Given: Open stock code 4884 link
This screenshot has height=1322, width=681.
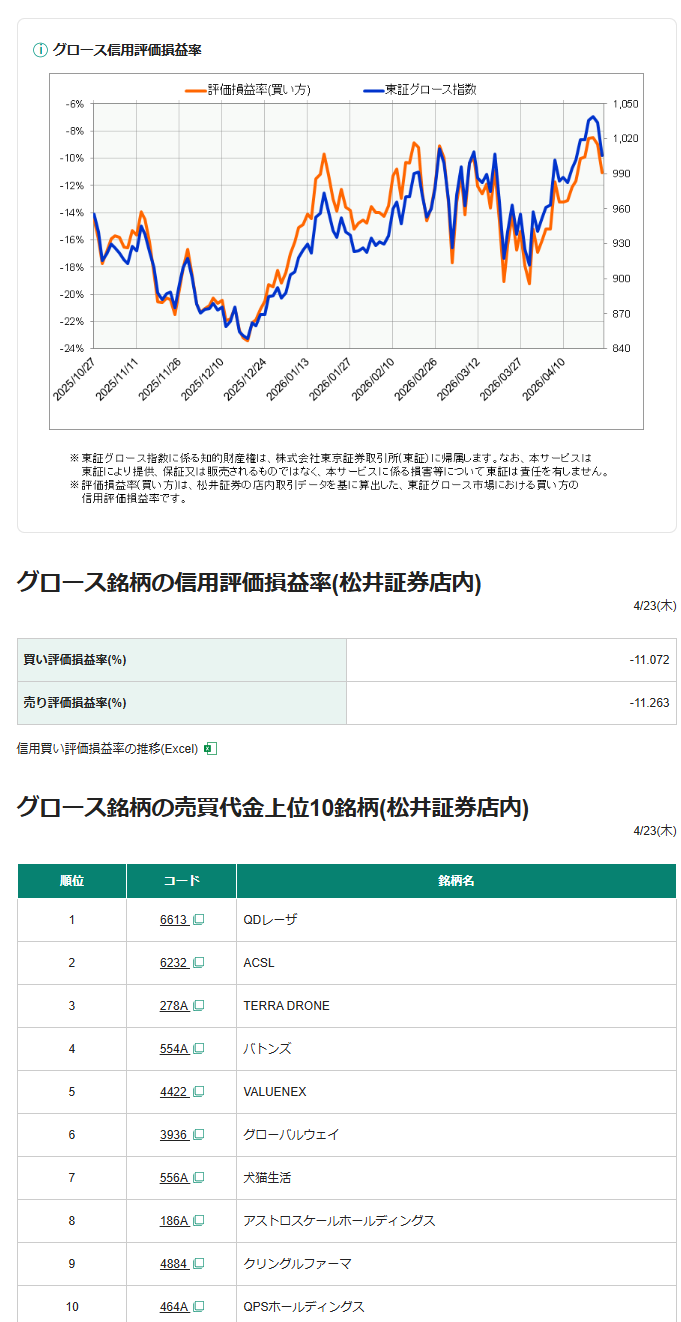Looking at the screenshot, I should (173, 1264).
